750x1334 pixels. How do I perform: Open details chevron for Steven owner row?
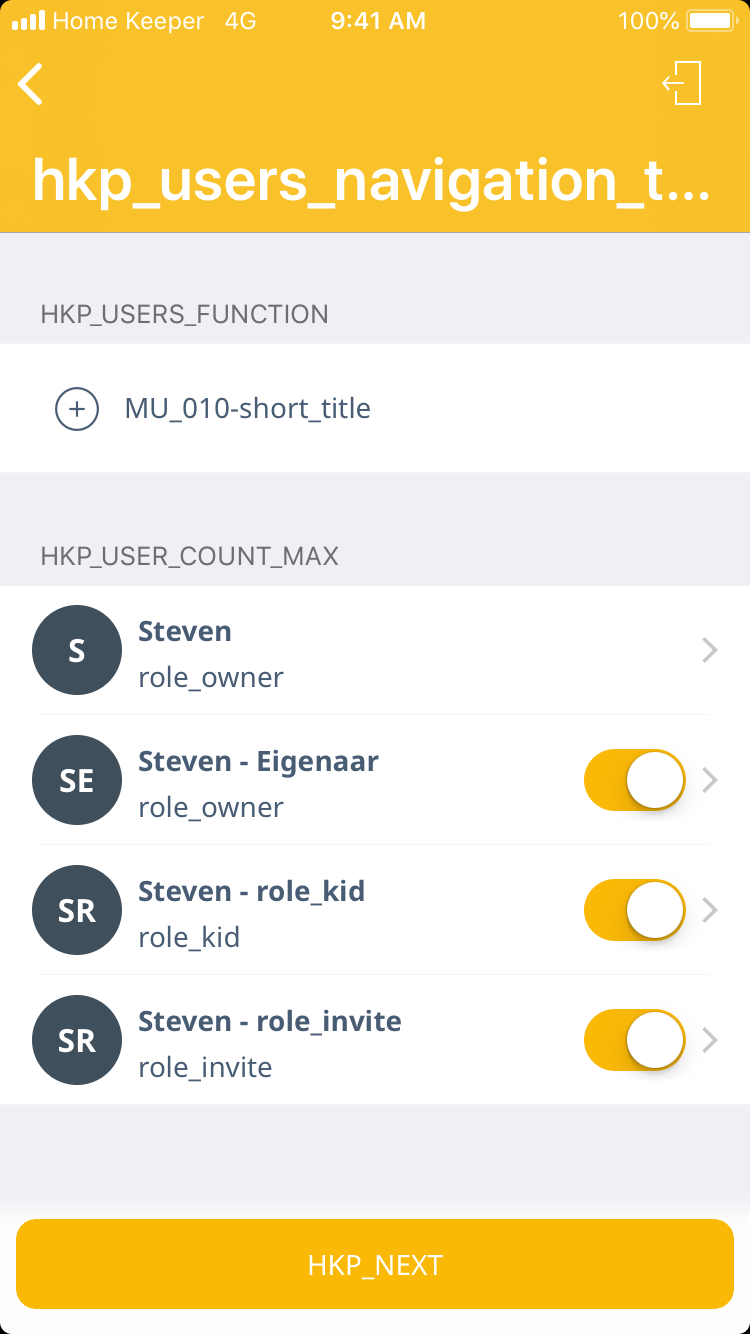click(710, 650)
